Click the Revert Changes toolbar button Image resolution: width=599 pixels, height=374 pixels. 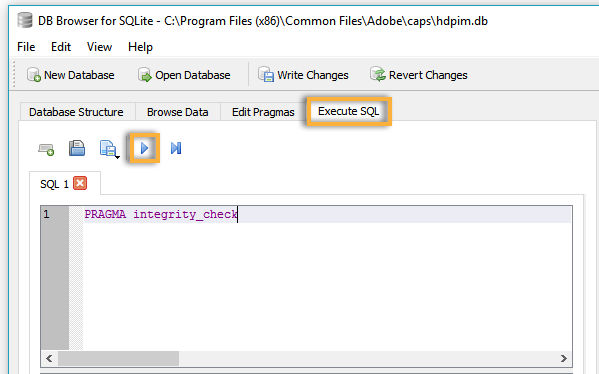419,75
